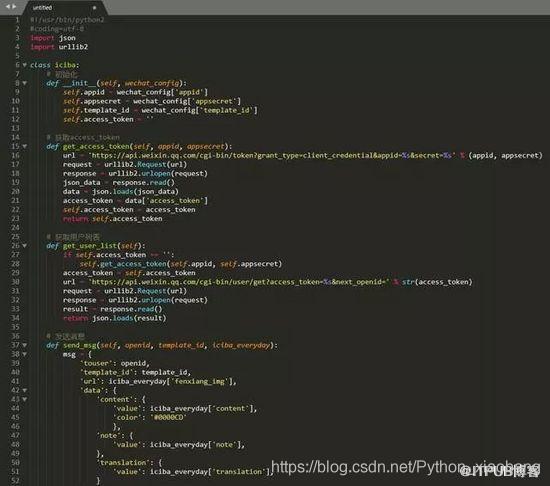
Task: Click the left tab scroll arrow
Action: (7, 6)
